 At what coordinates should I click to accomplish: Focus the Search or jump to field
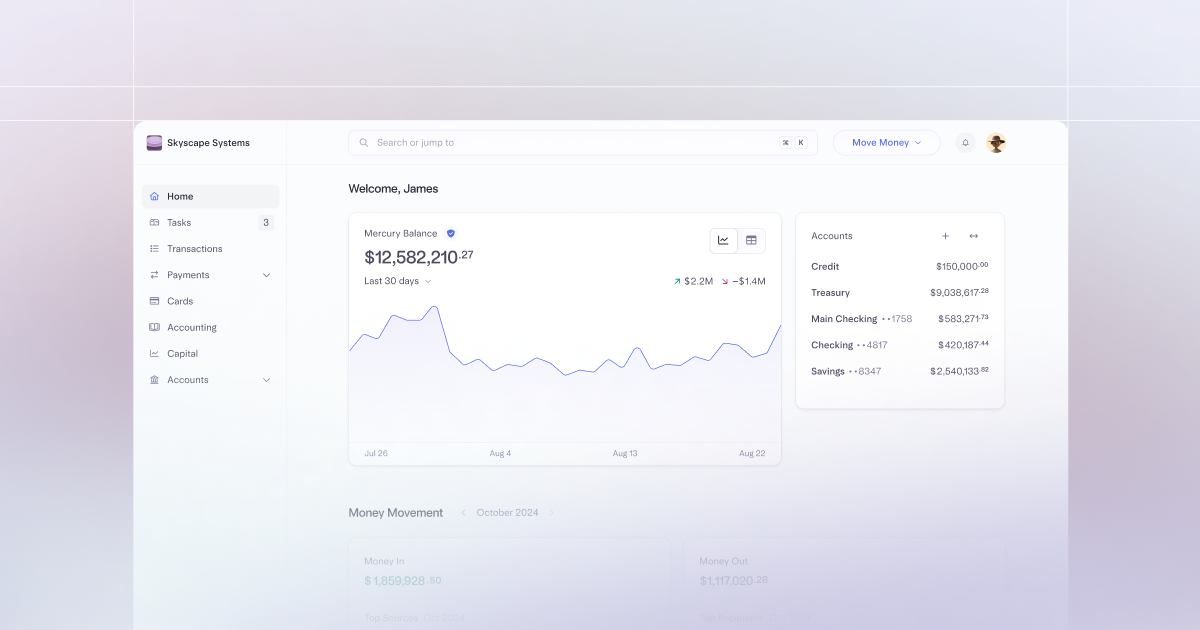pyautogui.click(x=582, y=143)
